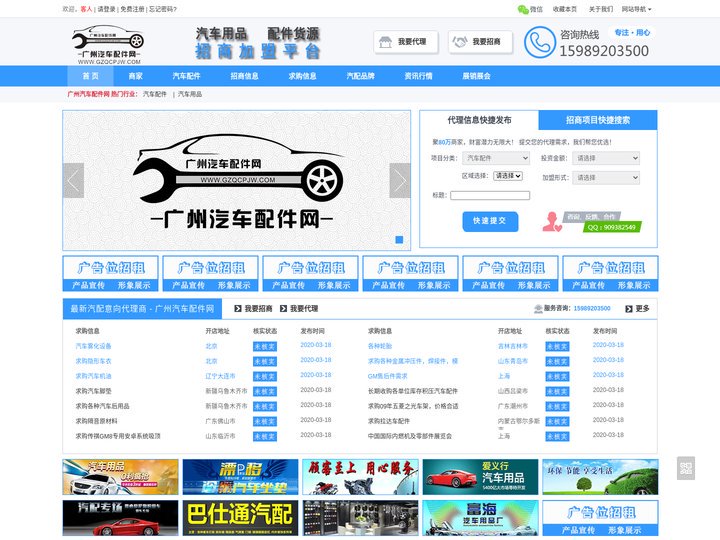
Task: Open 求购信息 in the navigation bar
Action: click(303, 76)
